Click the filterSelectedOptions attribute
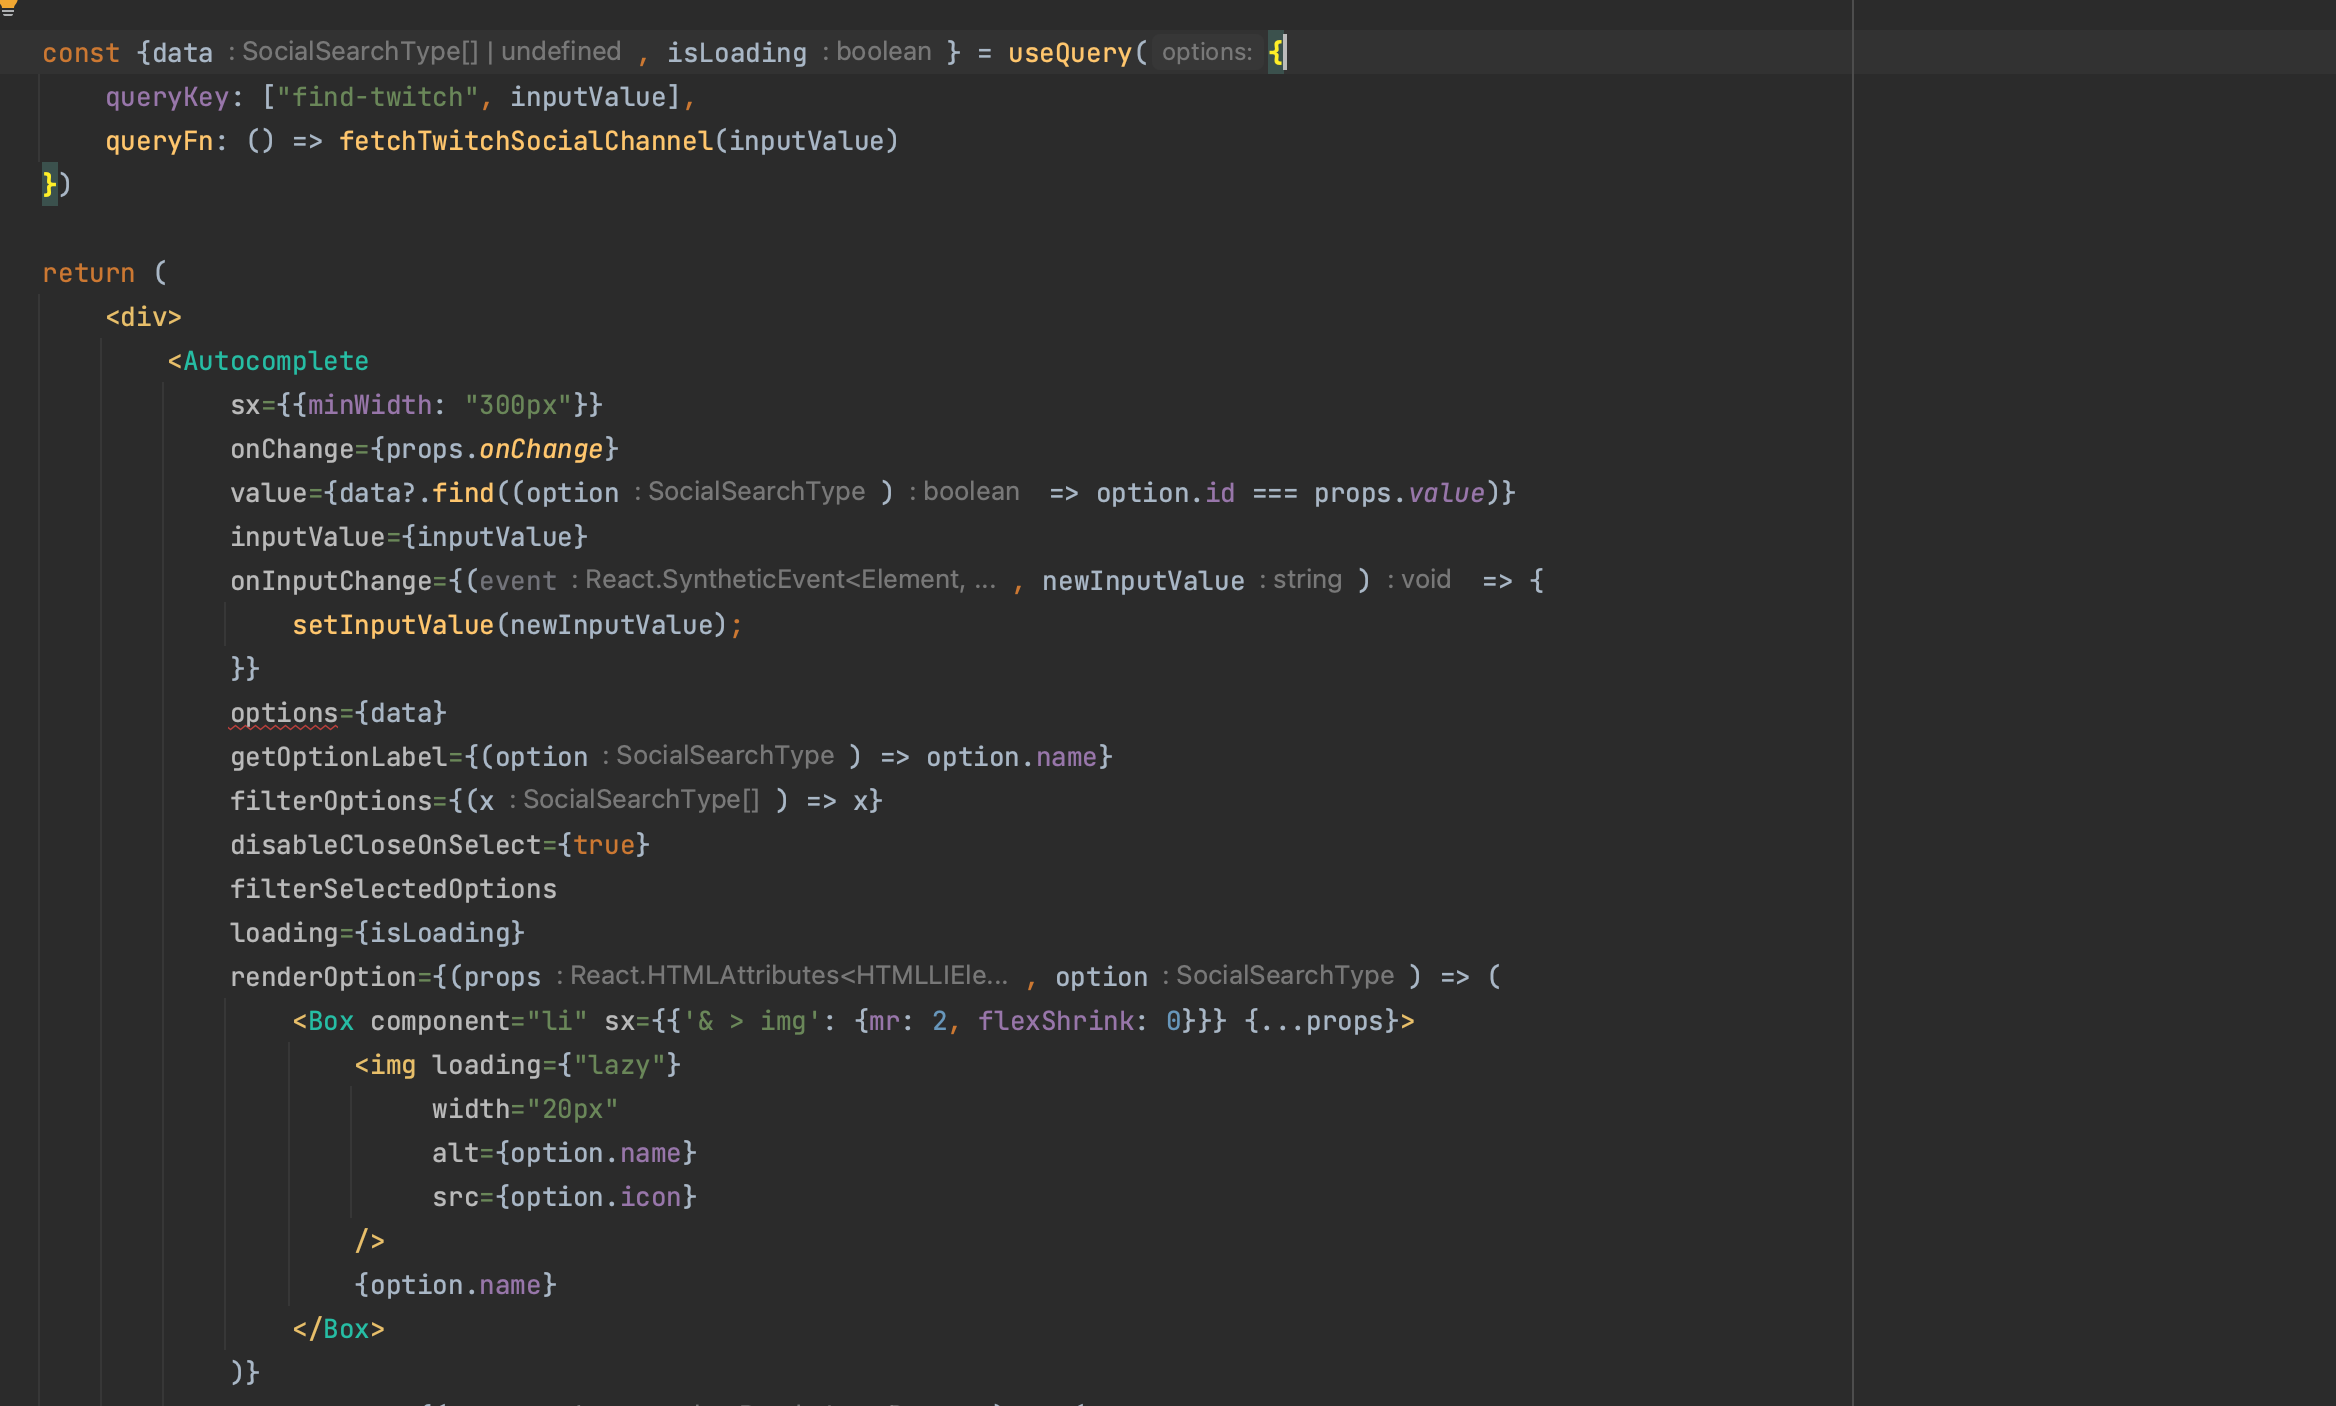 tap(393, 889)
